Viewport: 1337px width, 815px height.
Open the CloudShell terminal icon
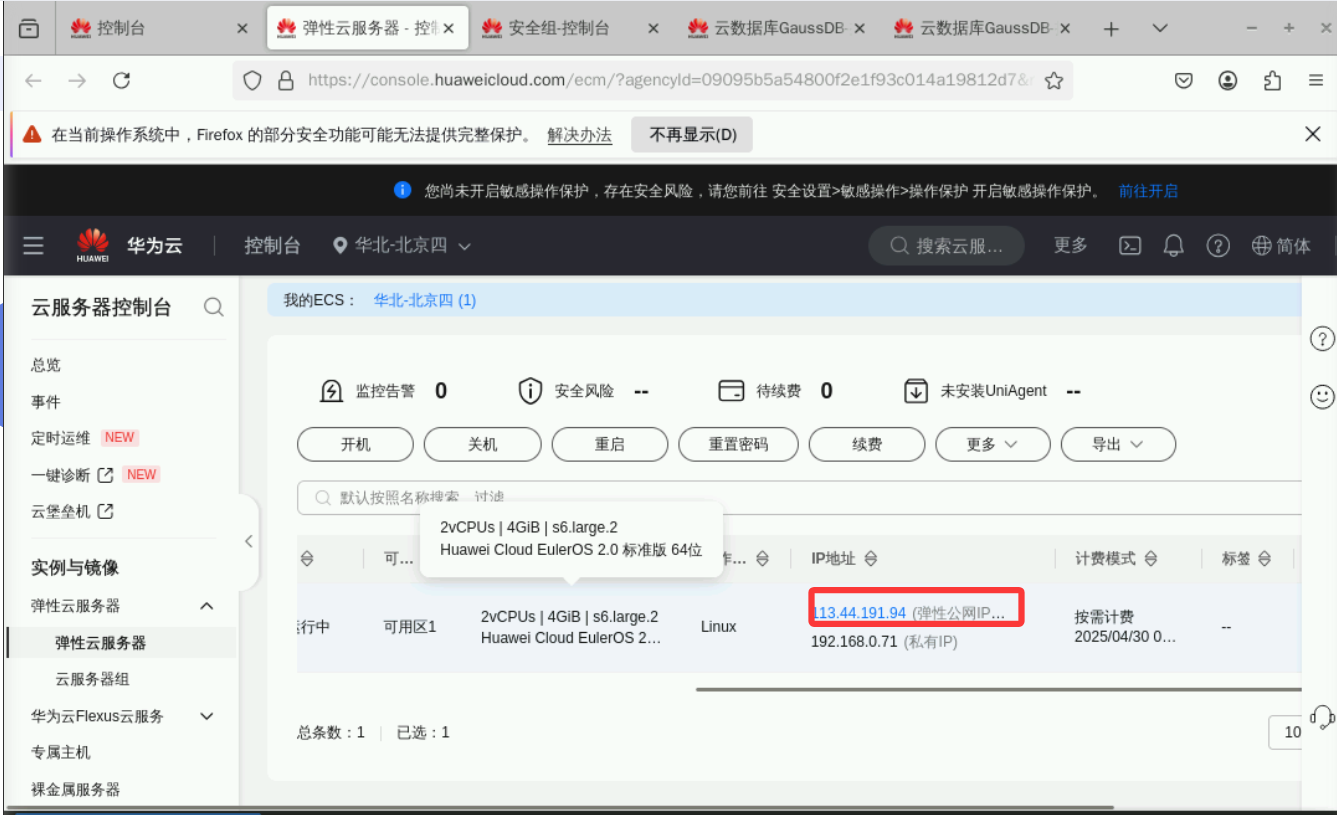pyautogui.click(x=1130, y=246)
